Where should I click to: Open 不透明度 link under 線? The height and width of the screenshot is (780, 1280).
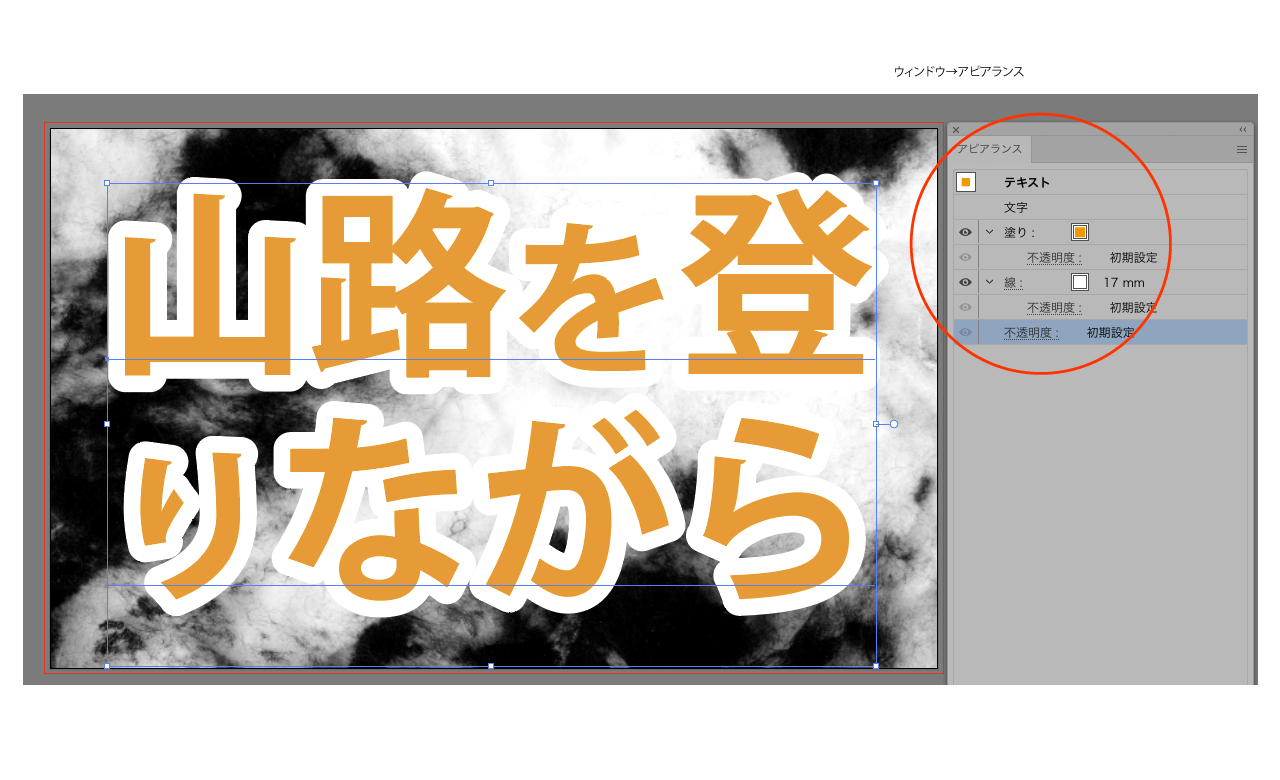pyautogui.click(x=1054, y=307)
